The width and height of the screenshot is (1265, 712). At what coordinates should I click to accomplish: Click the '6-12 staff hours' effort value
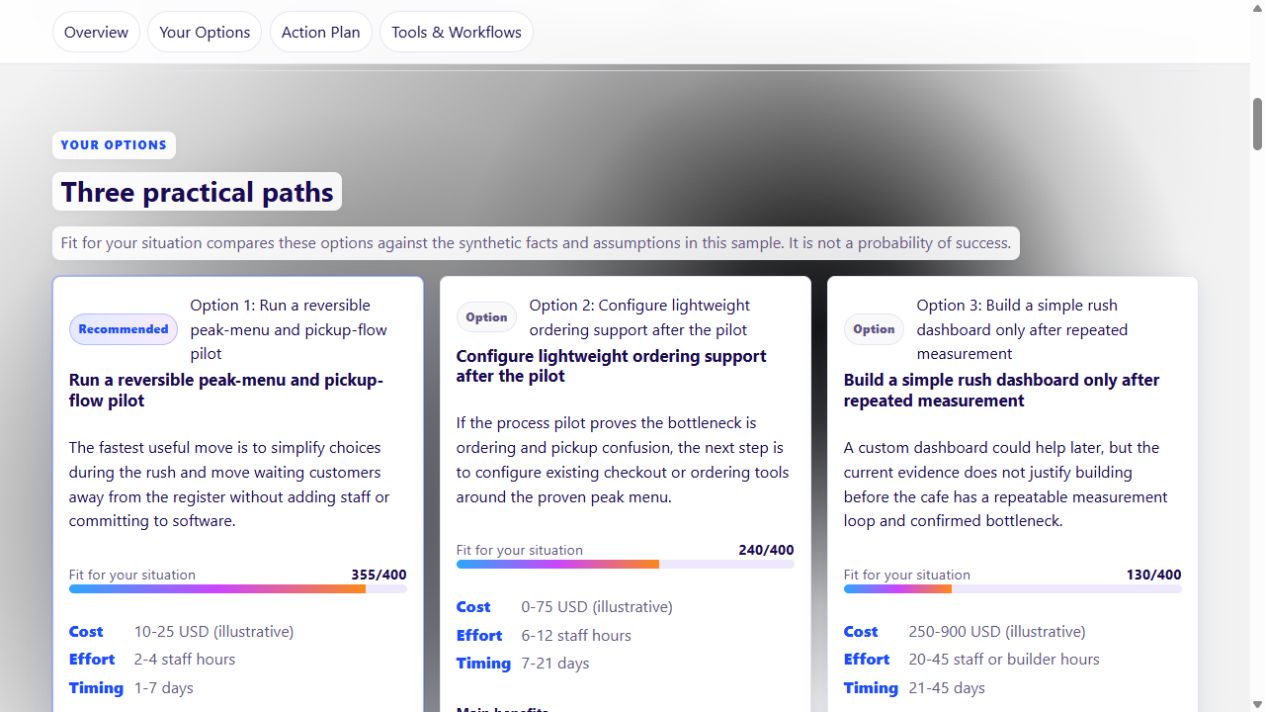pyautogui.click(x=576, y=635)
